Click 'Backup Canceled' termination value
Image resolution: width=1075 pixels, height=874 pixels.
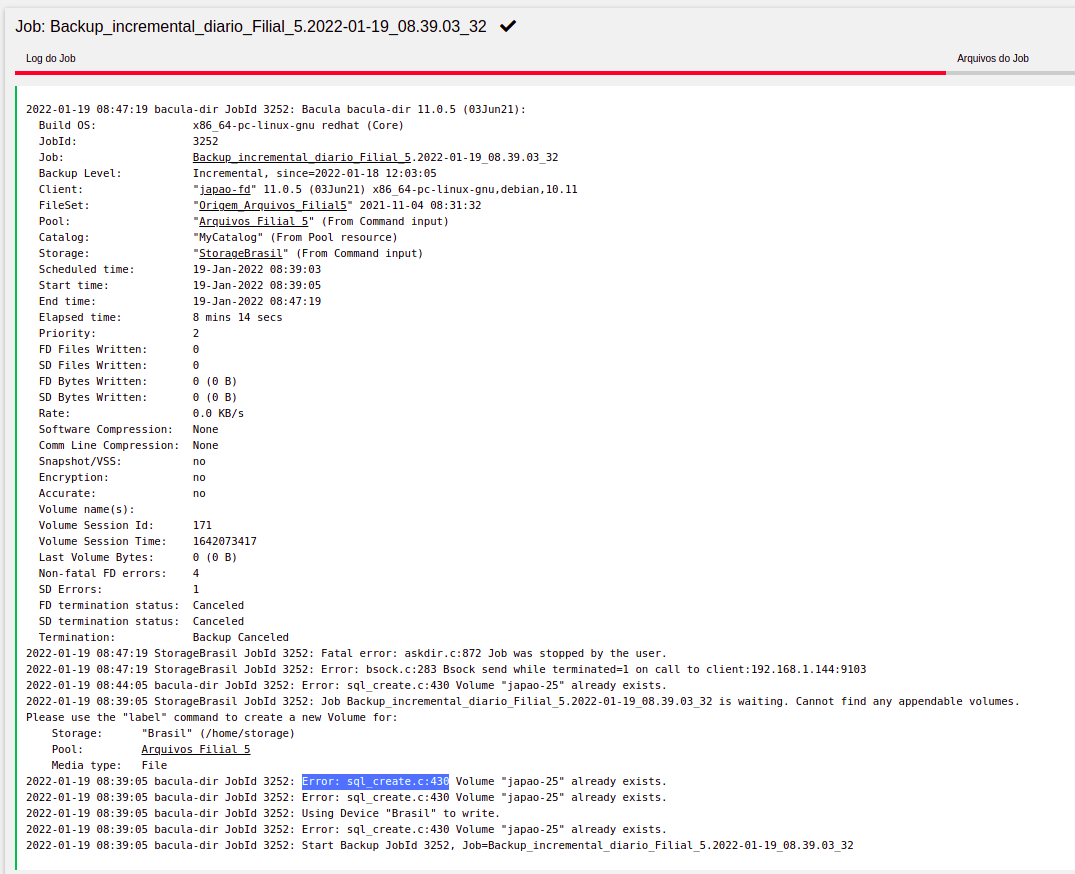(x=241, y=638)
